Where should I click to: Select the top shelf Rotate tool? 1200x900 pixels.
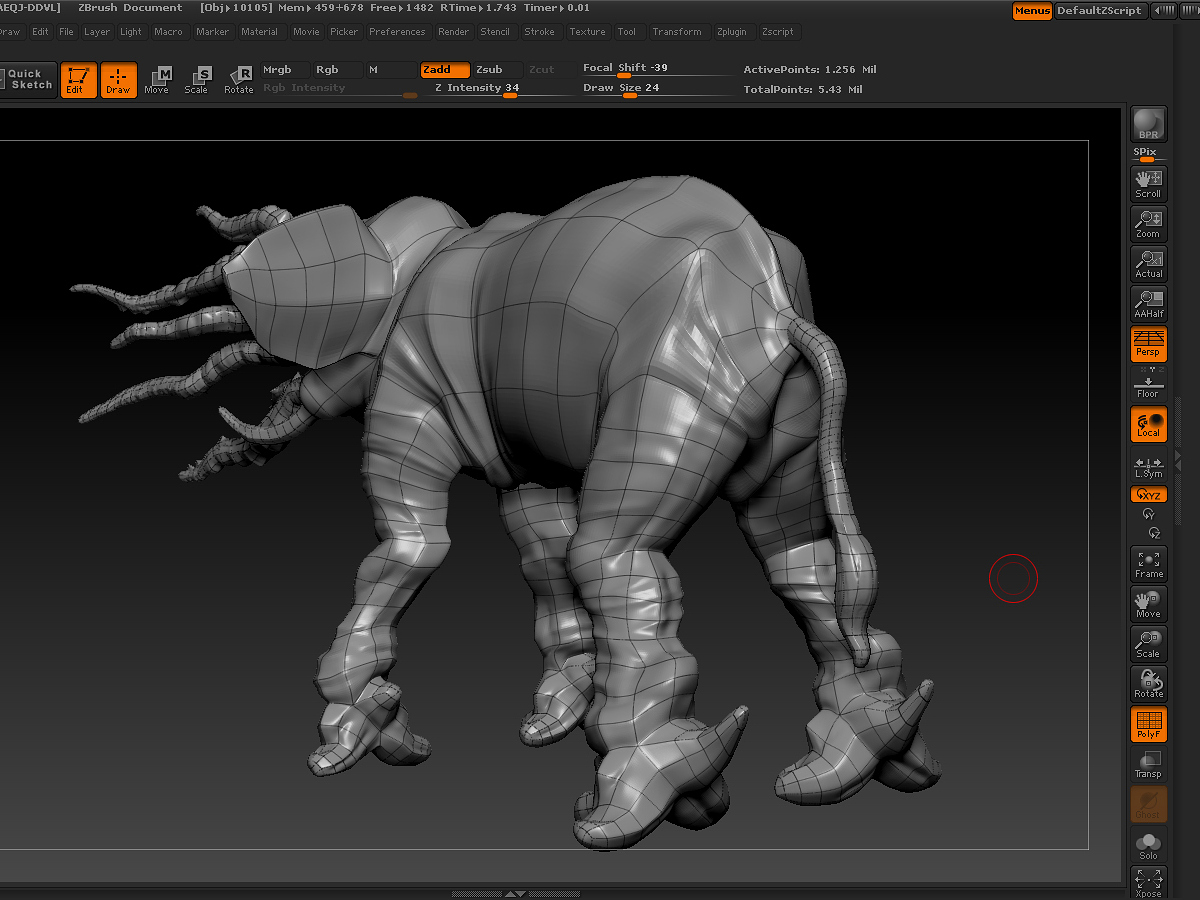[x=238, y=80]
